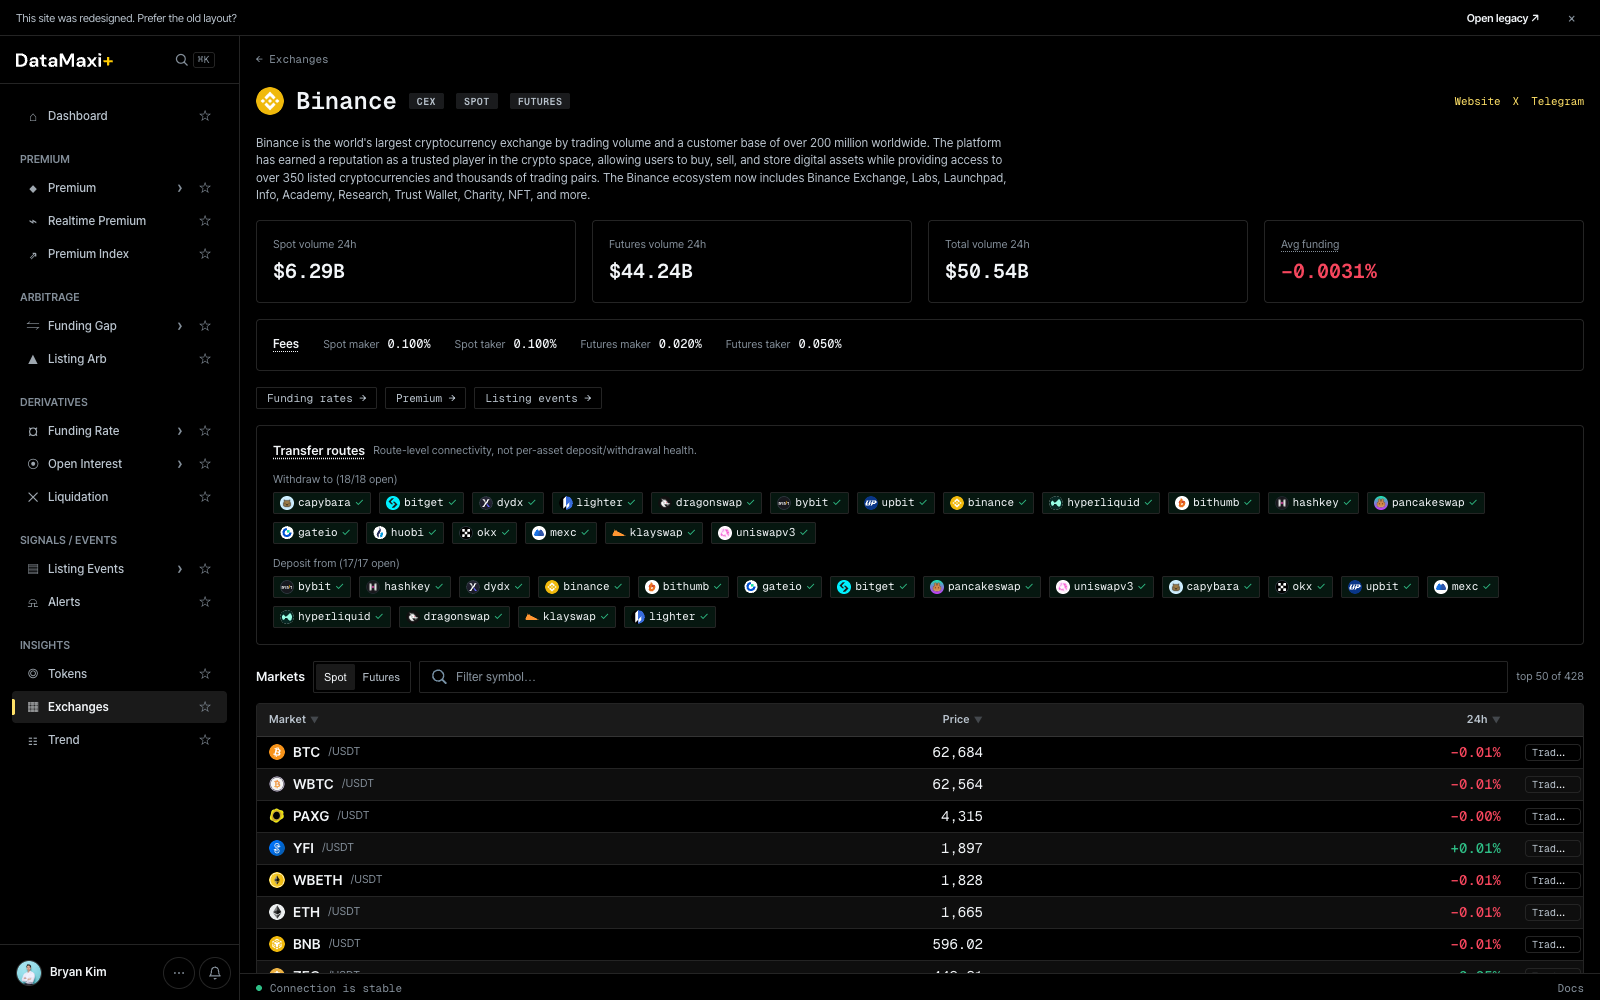Viewport: 1600px width, 1000px height.
Task: Click Open legacy link in banner
Action: pyautogui.click(x=1502, y=18)
